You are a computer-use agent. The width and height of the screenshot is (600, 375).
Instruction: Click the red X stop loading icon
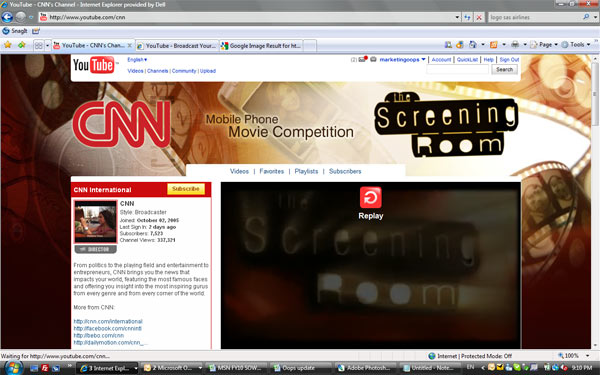[x=479, y=18]
